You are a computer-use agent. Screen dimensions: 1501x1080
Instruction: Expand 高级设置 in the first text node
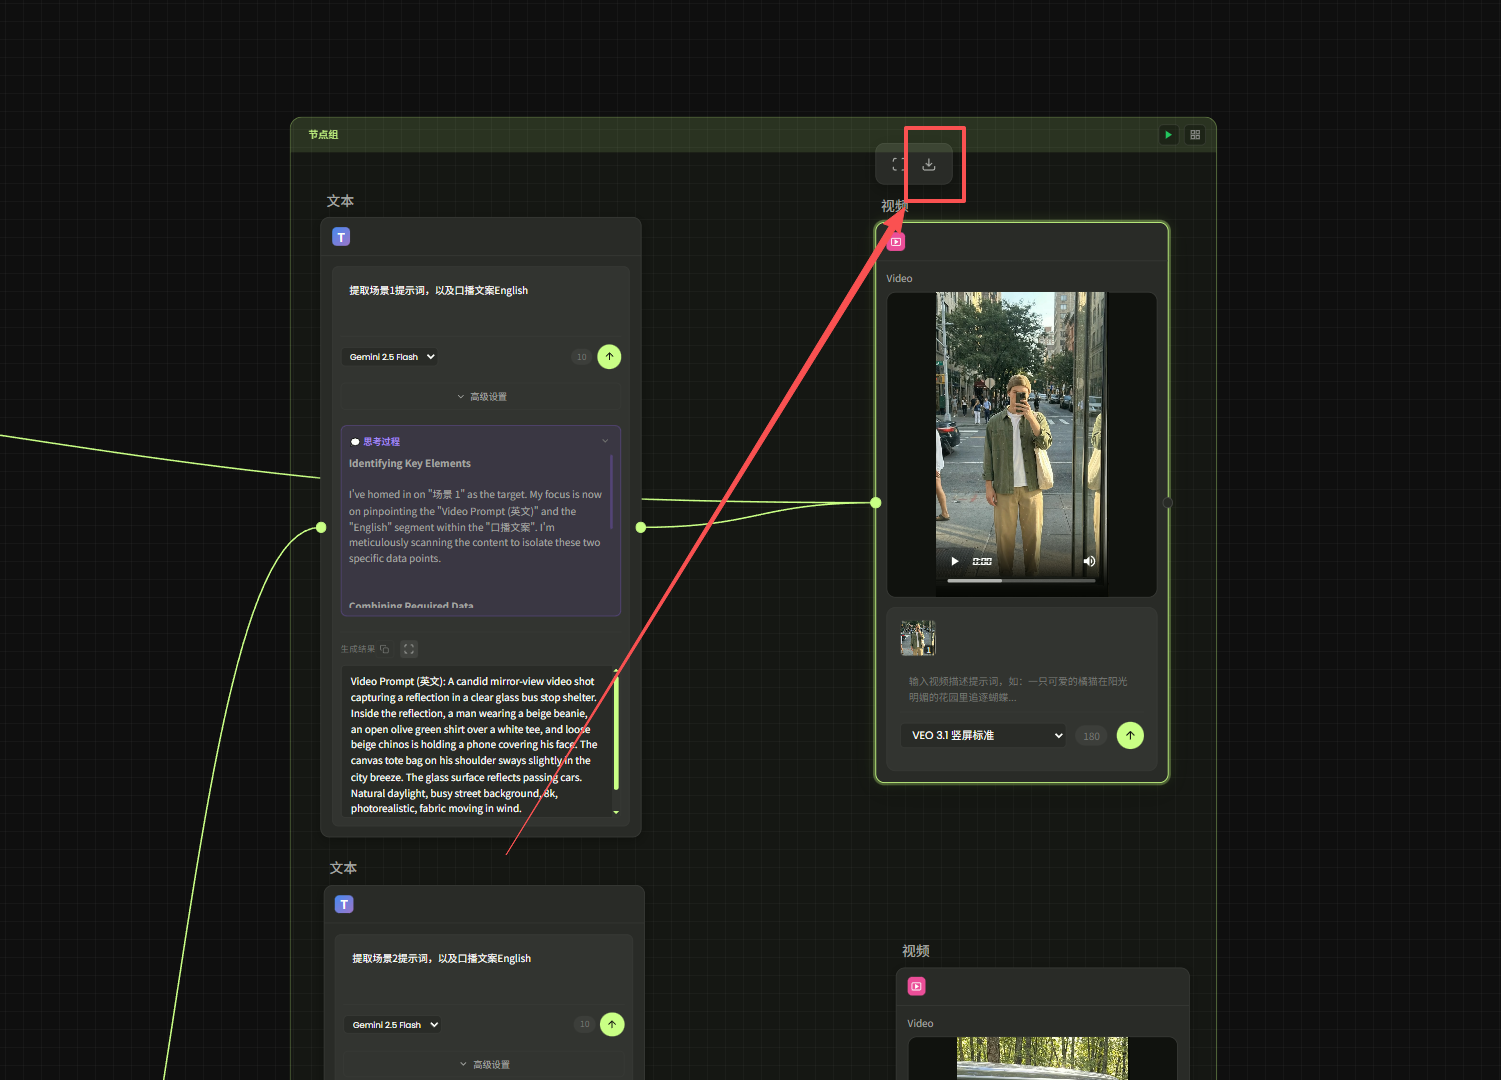pyautogui.click(x=481, y=397)
